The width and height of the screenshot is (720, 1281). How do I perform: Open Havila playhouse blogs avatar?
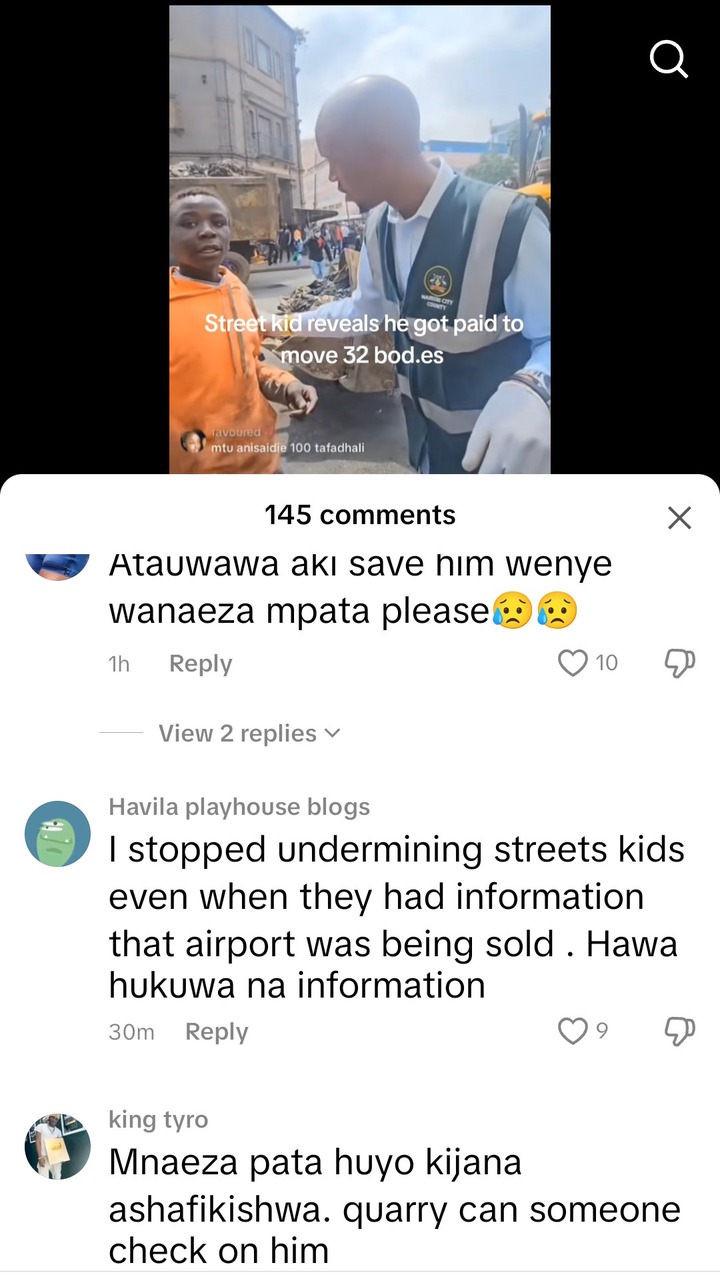57,834
